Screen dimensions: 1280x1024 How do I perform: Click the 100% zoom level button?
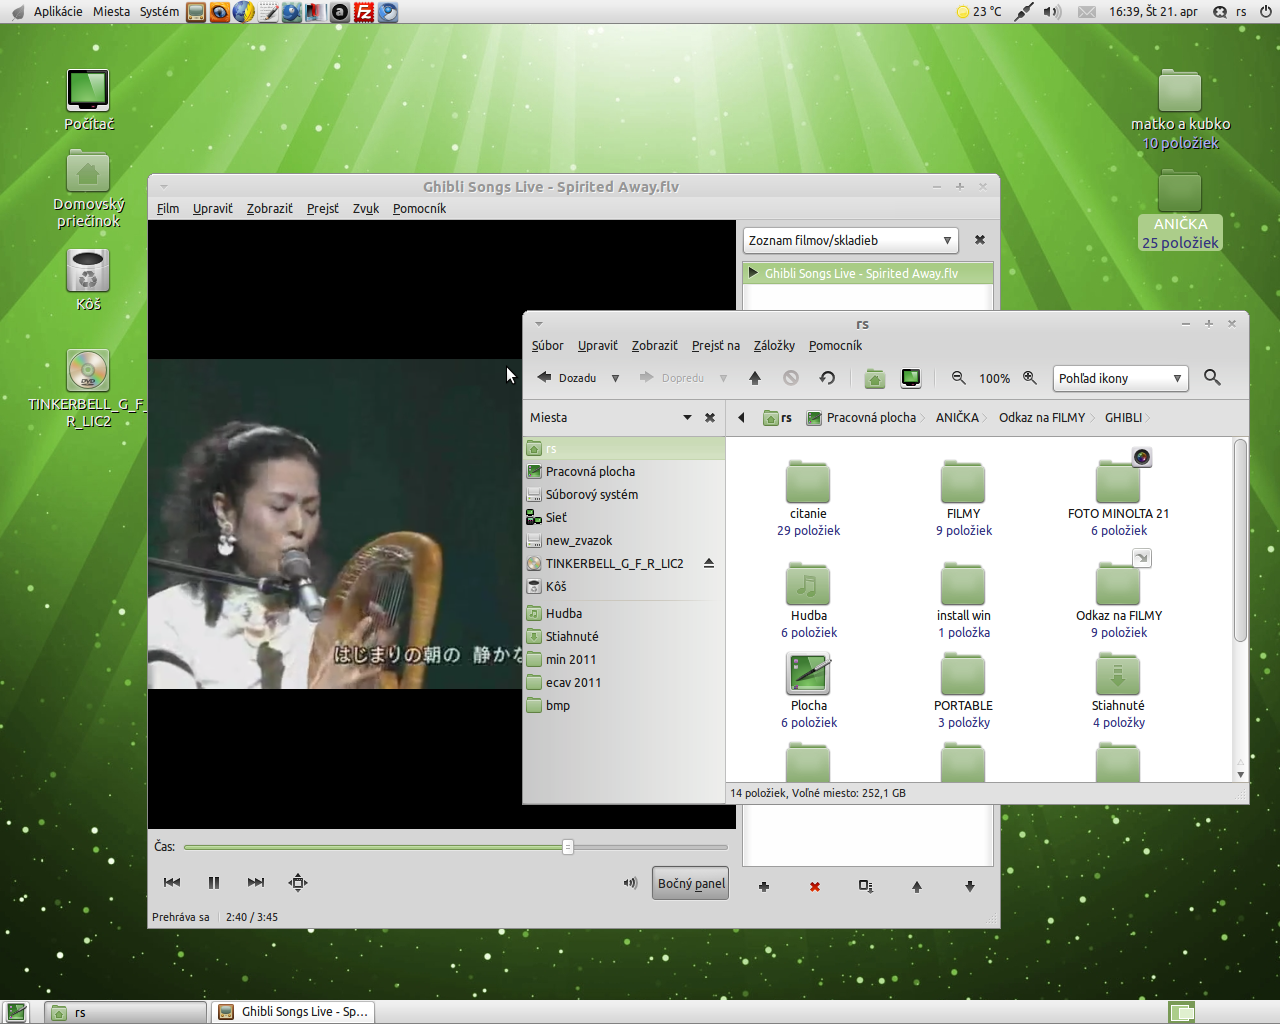[994, 378]
